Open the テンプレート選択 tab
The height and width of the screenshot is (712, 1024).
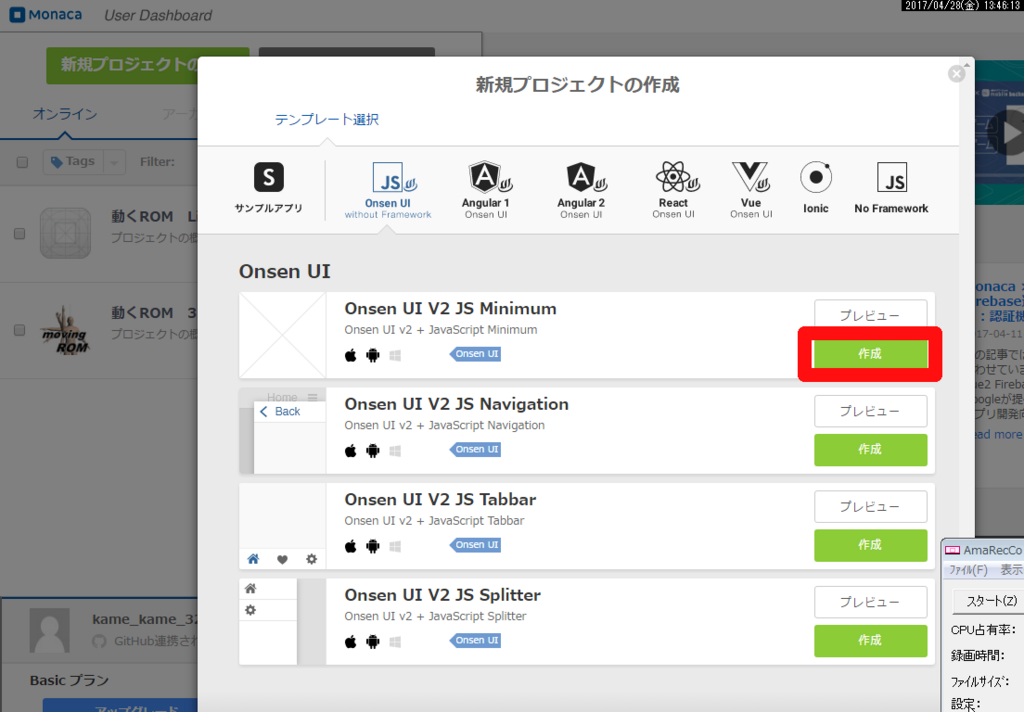pos(327,120)
